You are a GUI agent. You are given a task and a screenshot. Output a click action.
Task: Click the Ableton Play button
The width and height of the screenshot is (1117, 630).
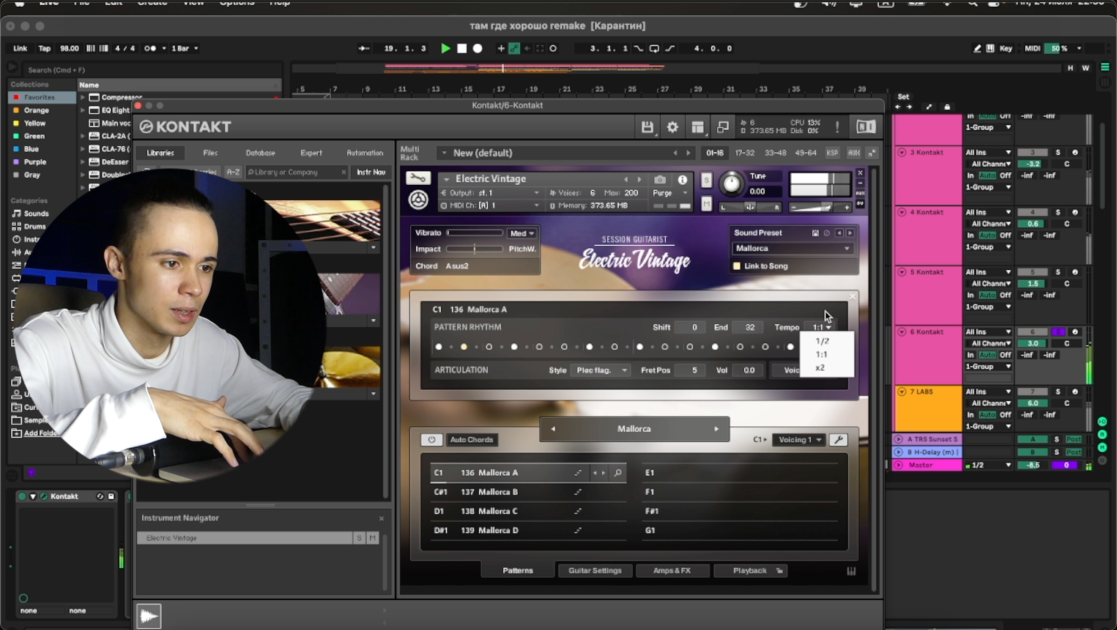tap(445, 48)
